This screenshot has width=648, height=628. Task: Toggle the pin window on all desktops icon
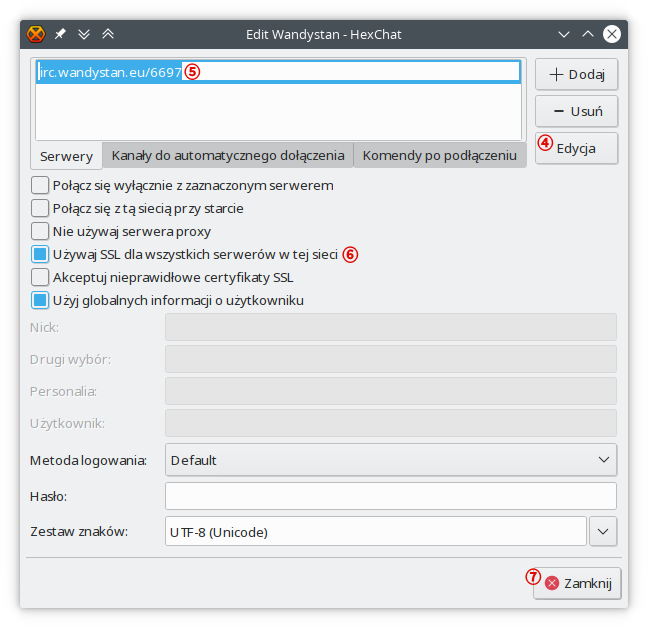click(x=60, y=34)
